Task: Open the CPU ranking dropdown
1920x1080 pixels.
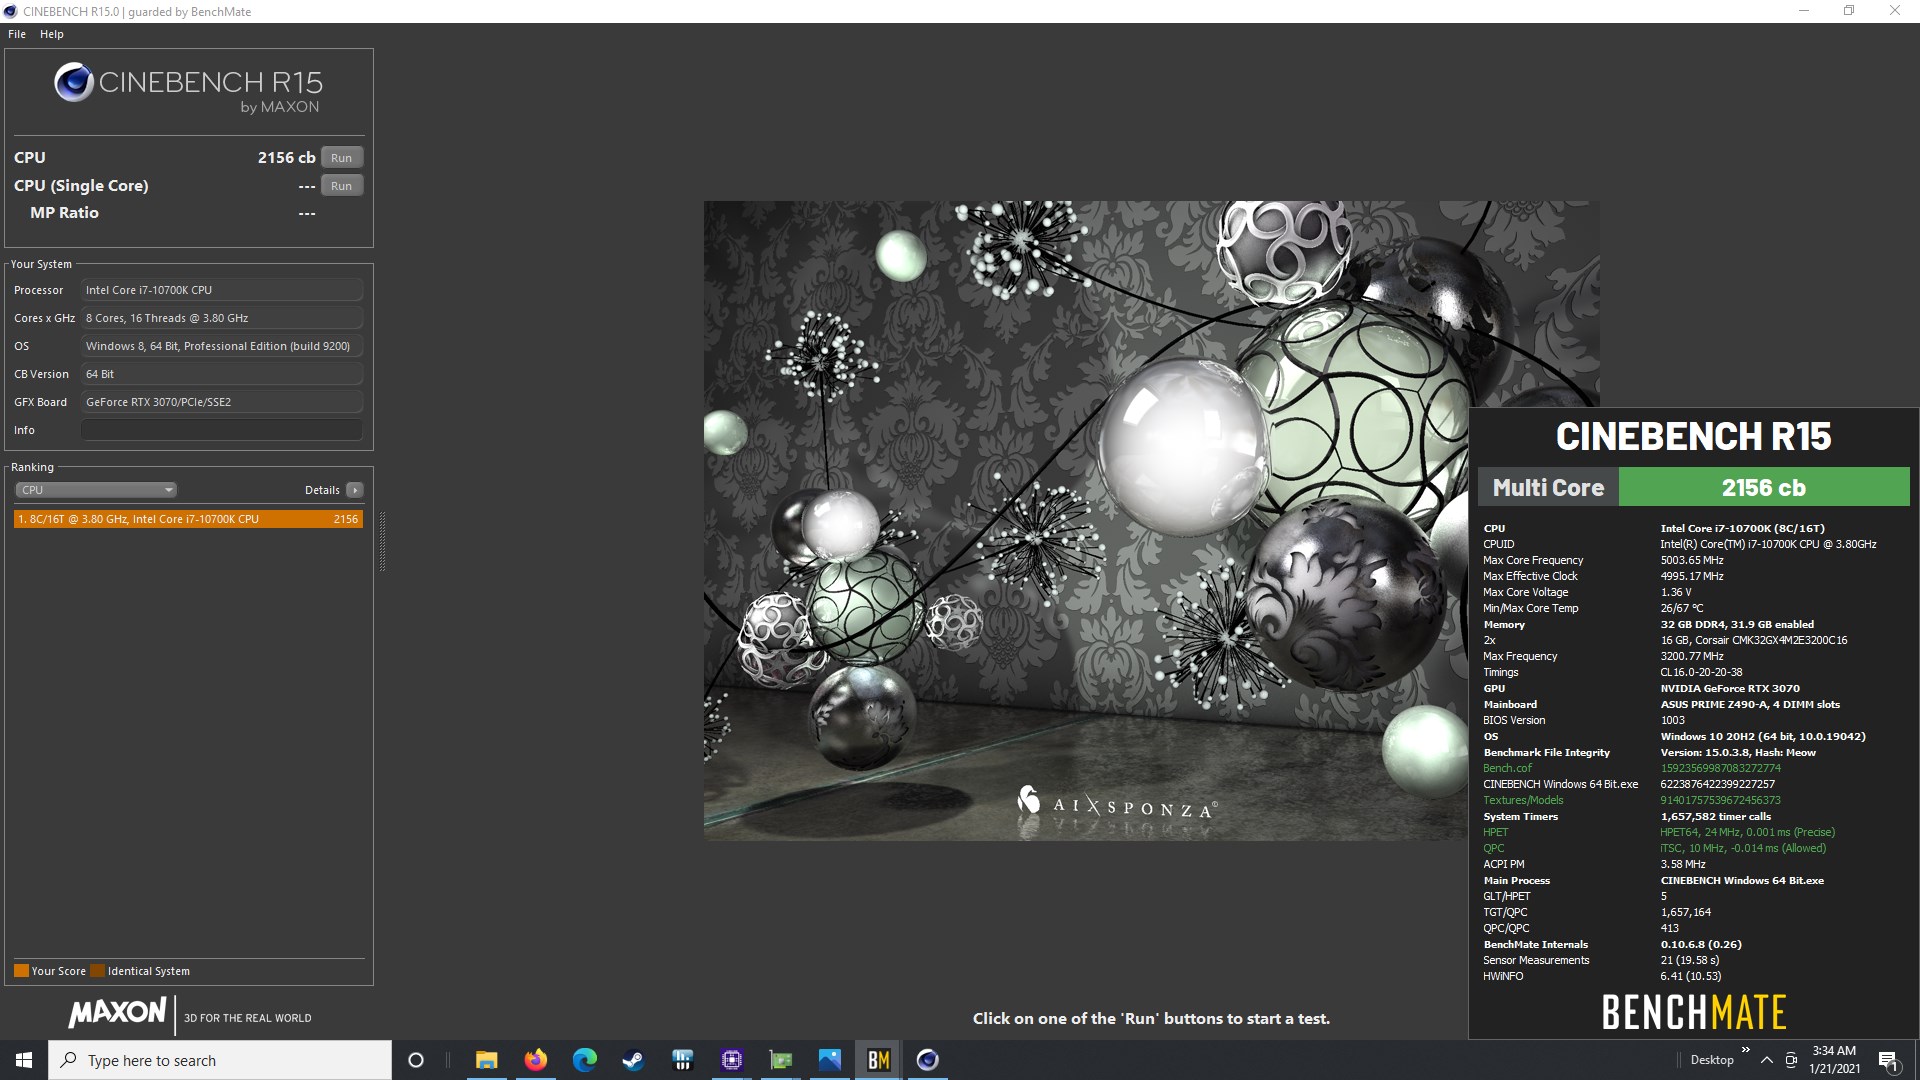Action: tap(96, 490)
